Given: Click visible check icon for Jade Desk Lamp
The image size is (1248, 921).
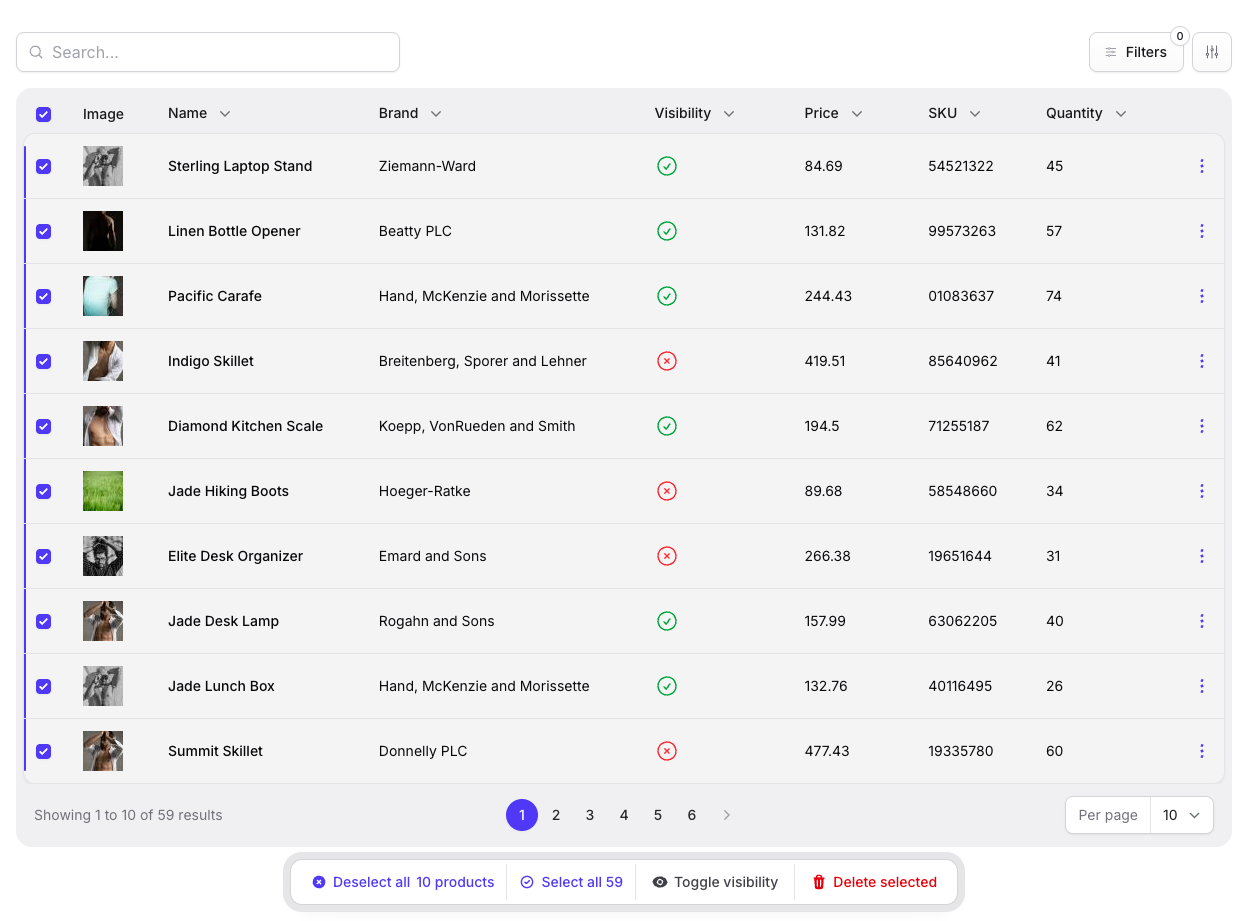Looking at the screenshot, I should [x=667, y=621].
